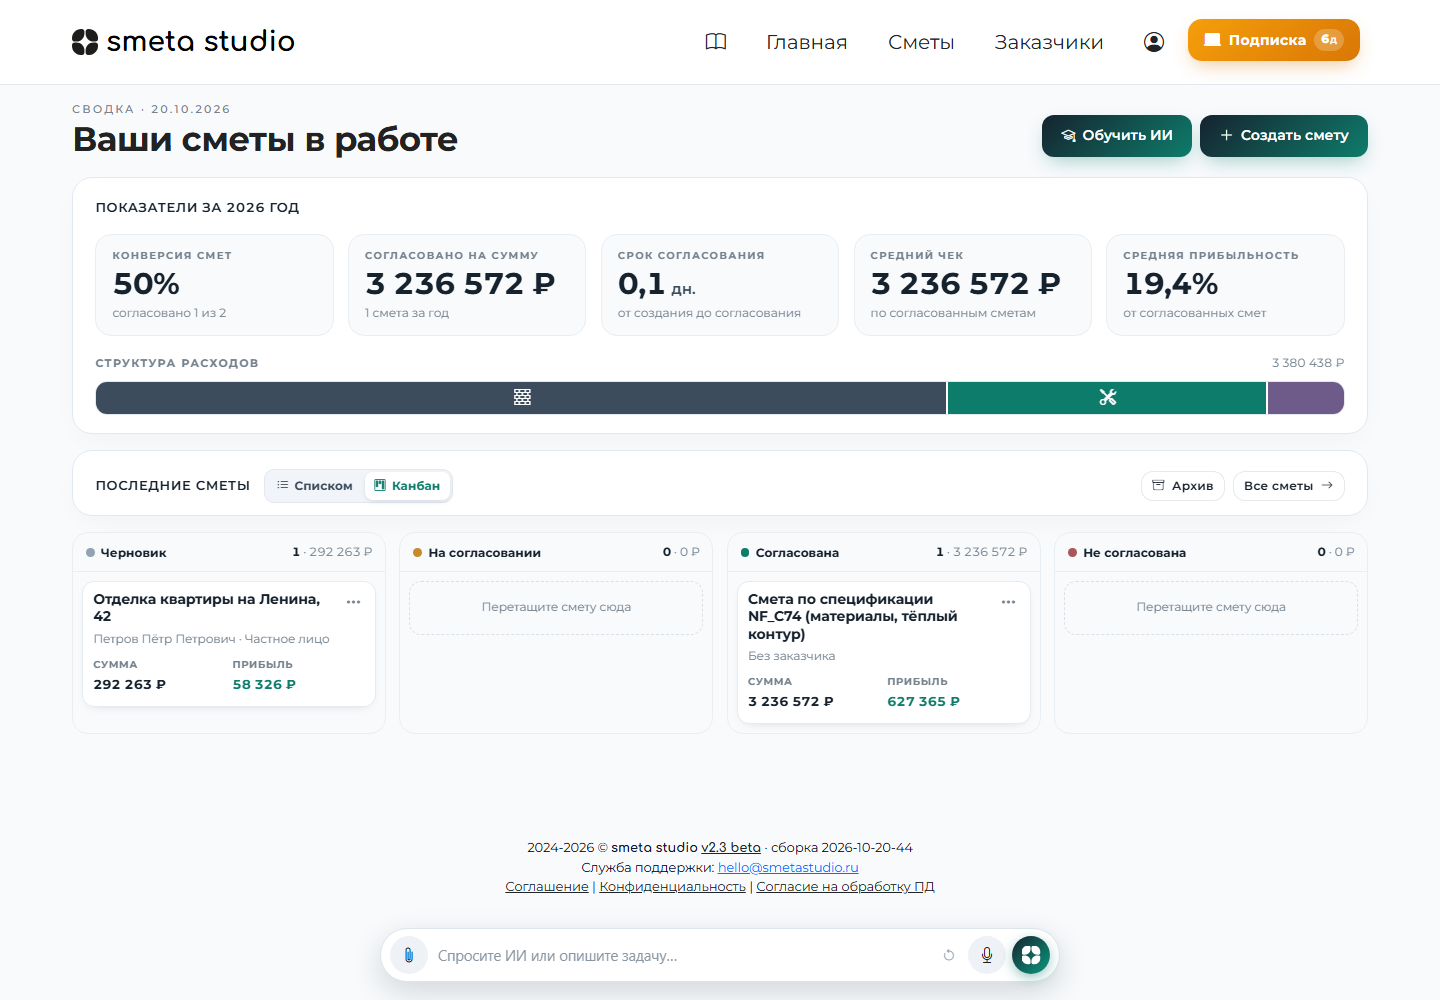
Task: Click the Создать смету button
Action: pos(1284,136)
